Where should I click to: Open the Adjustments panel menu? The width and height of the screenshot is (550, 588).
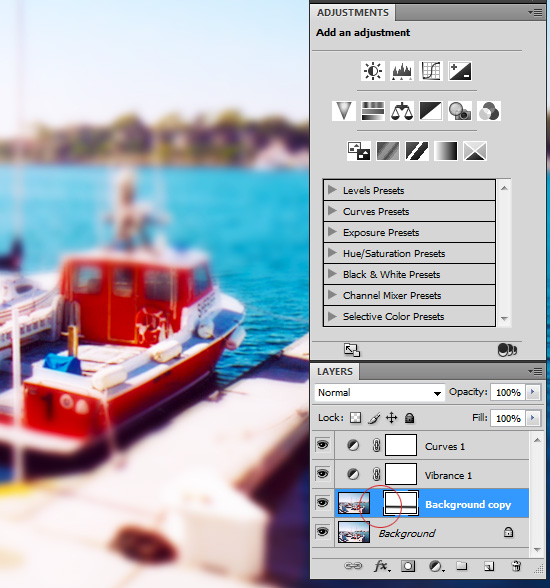[x=535, y=12]
